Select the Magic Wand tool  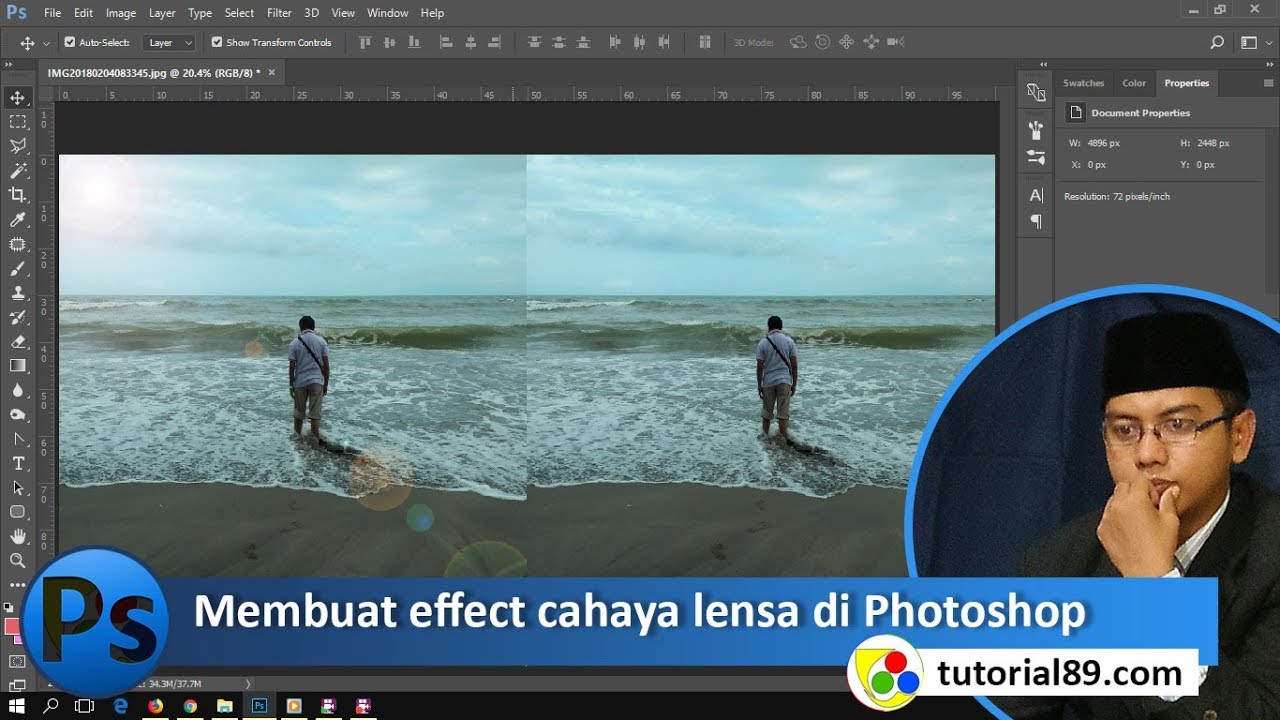point(18,171)
